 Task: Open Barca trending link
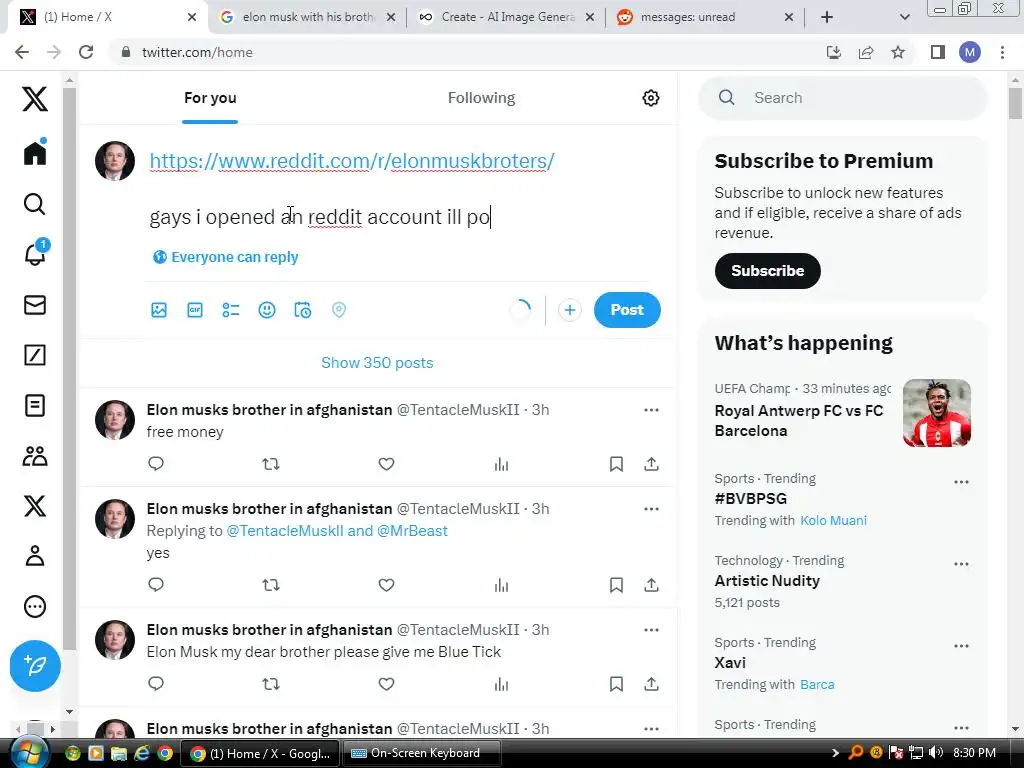817,684
